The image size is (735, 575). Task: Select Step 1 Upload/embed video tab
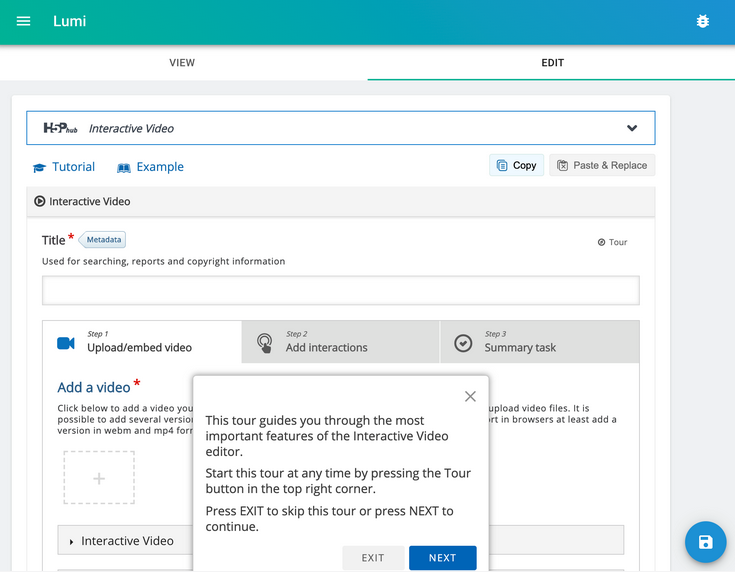[142, 342]
